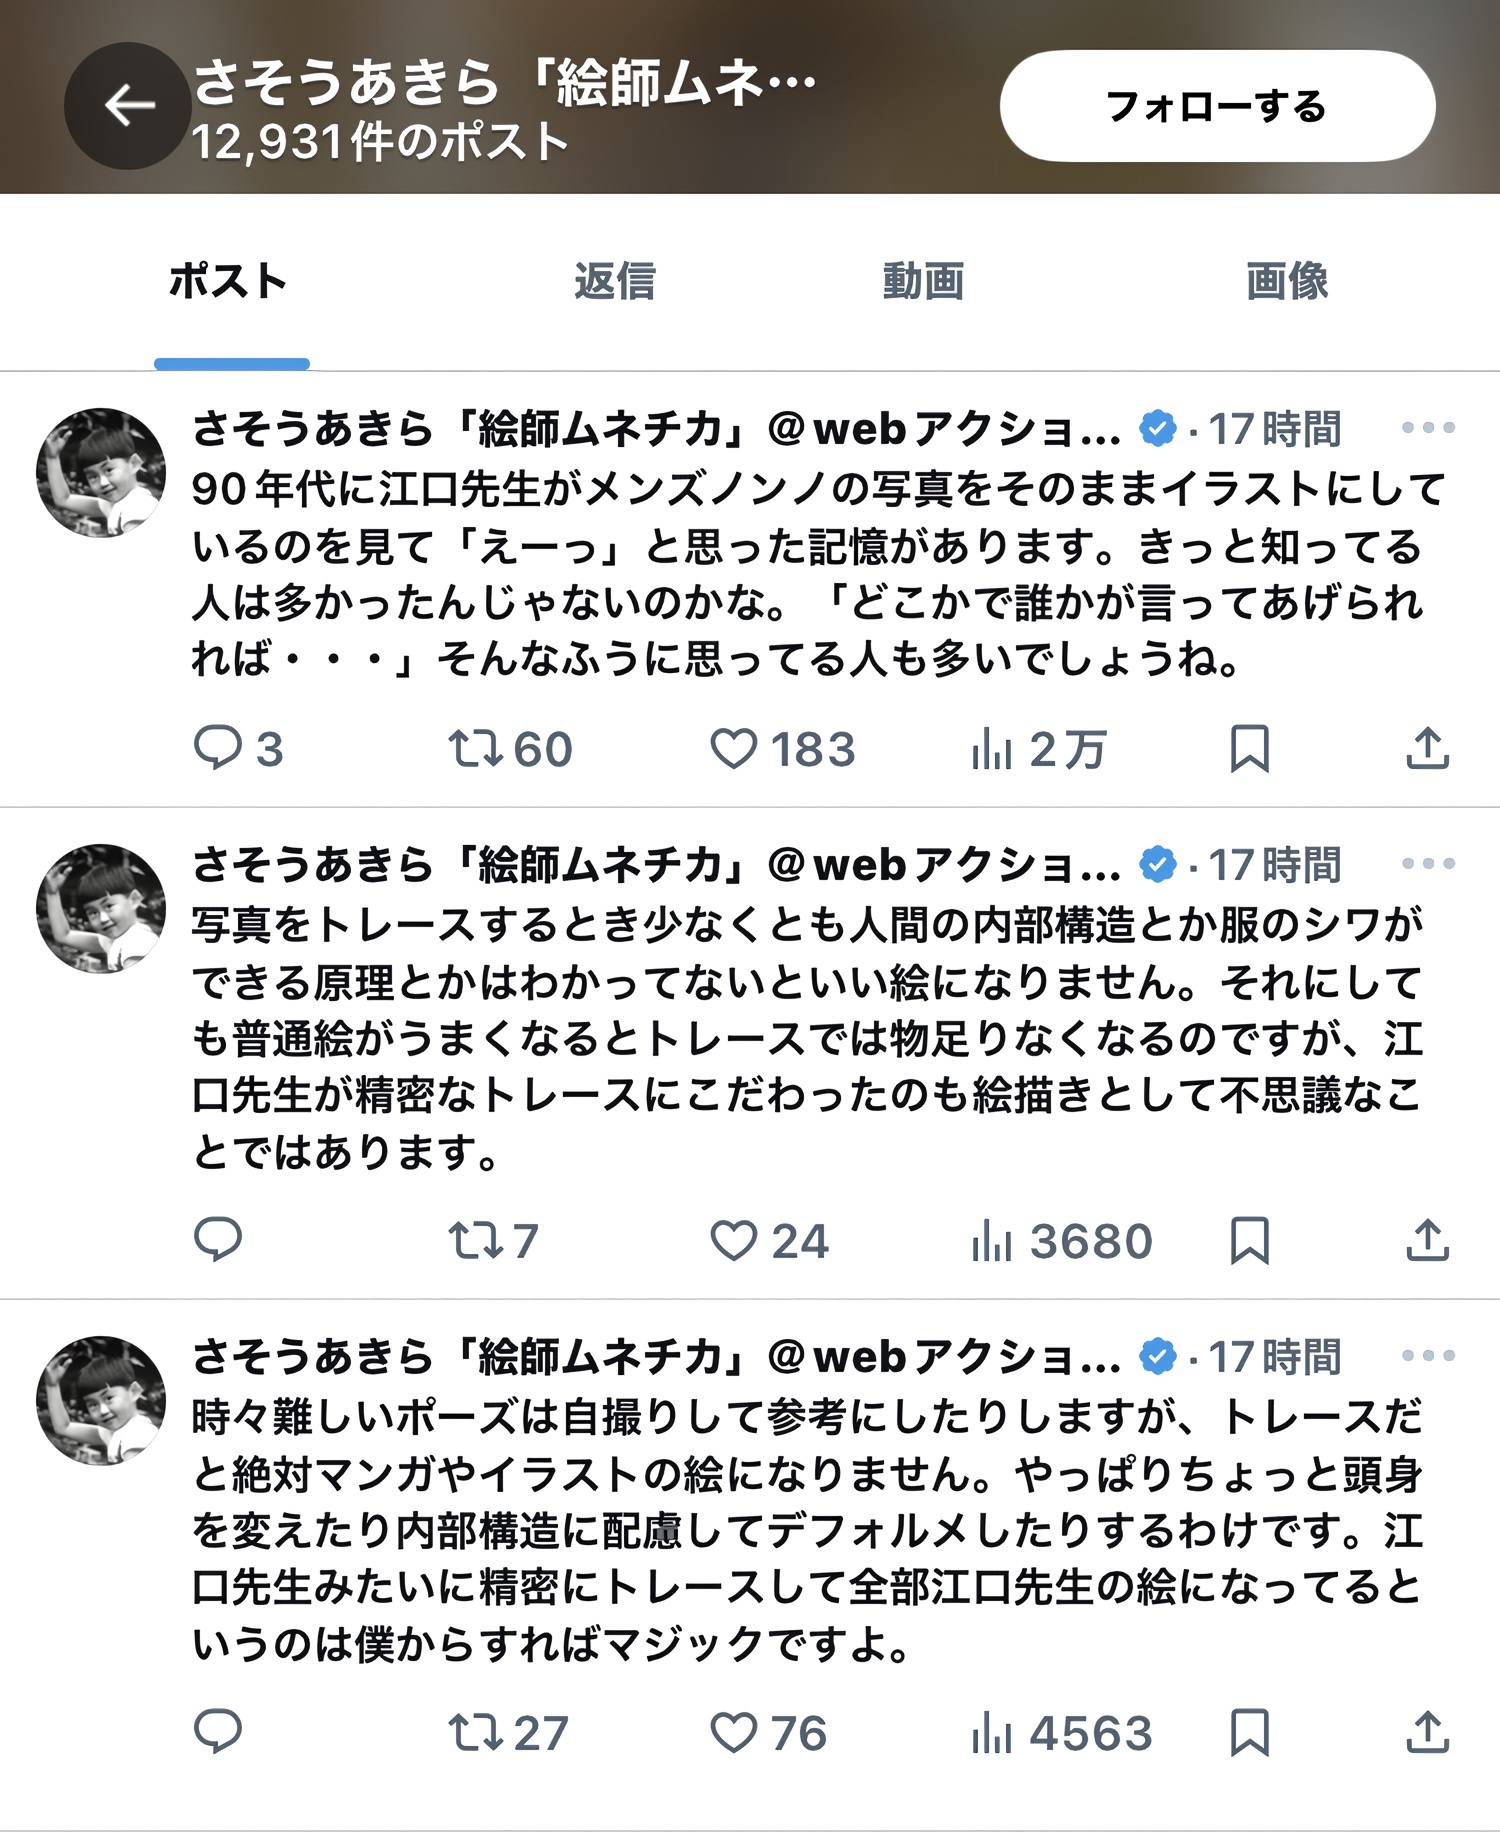1500x1840 pixels.
Task: Switch to the 返信 tab
Action: tap(614, 281)
